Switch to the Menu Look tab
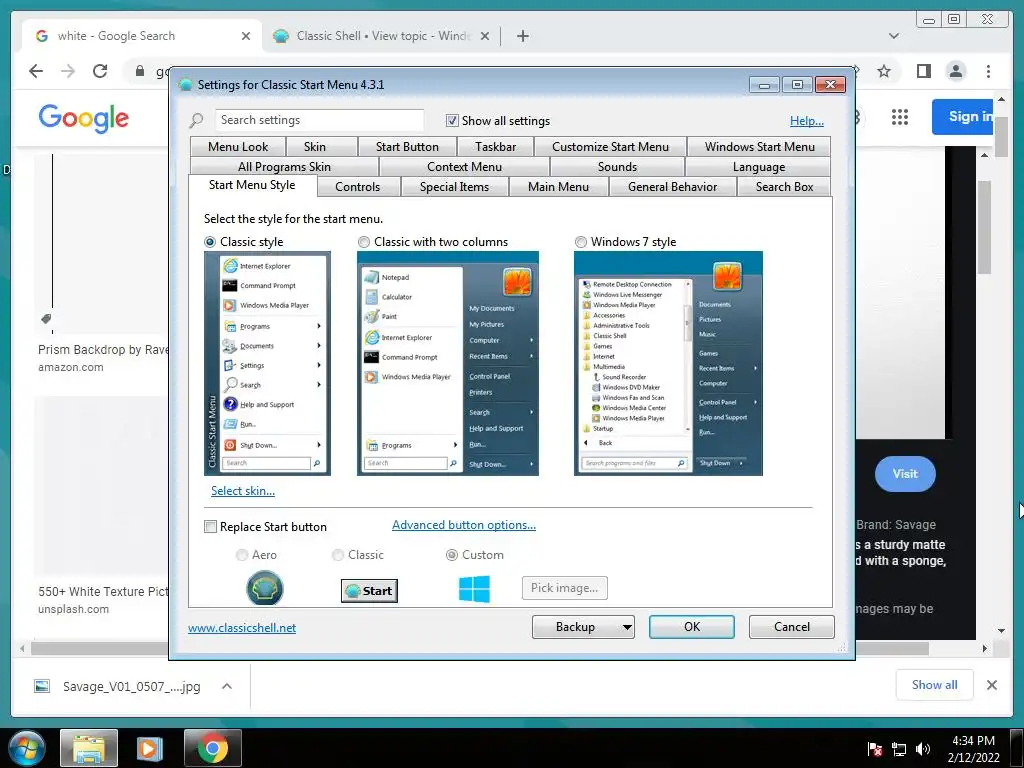The width and height of the screenshot is (1024, 768). point(238,147)
